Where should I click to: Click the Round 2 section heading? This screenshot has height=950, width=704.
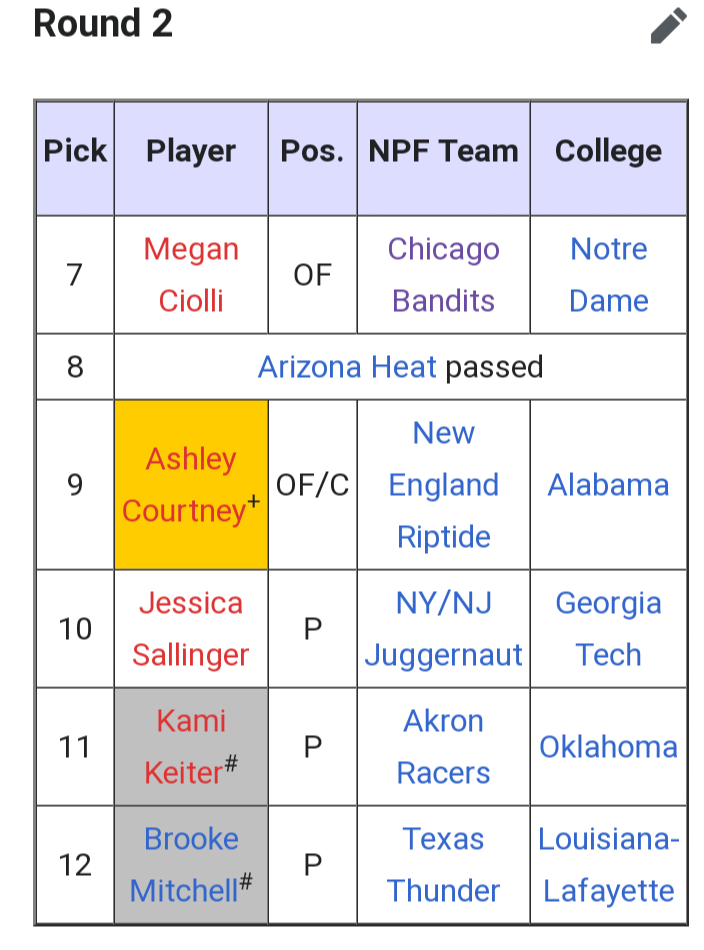click(x=103, y=24)
